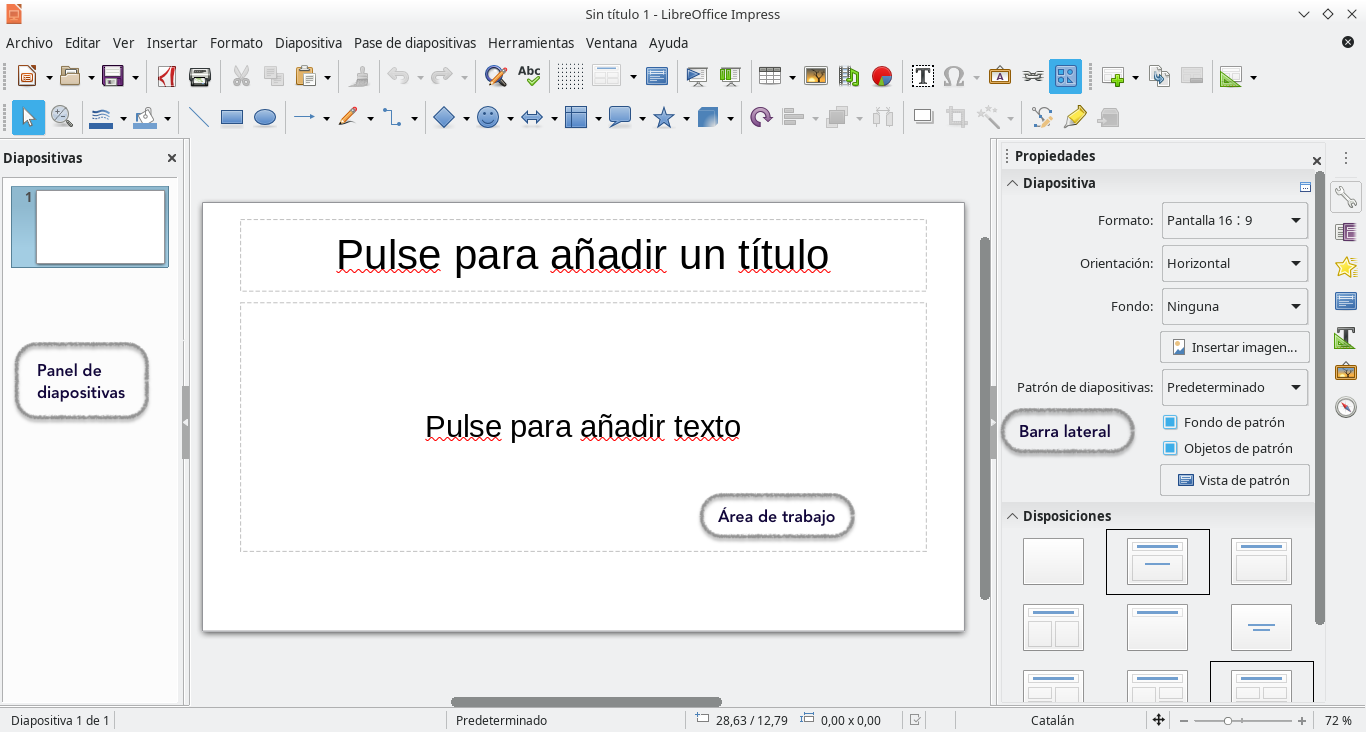Collapse the Disposiciones section

pyautogui.click(x=1013, y=516)
